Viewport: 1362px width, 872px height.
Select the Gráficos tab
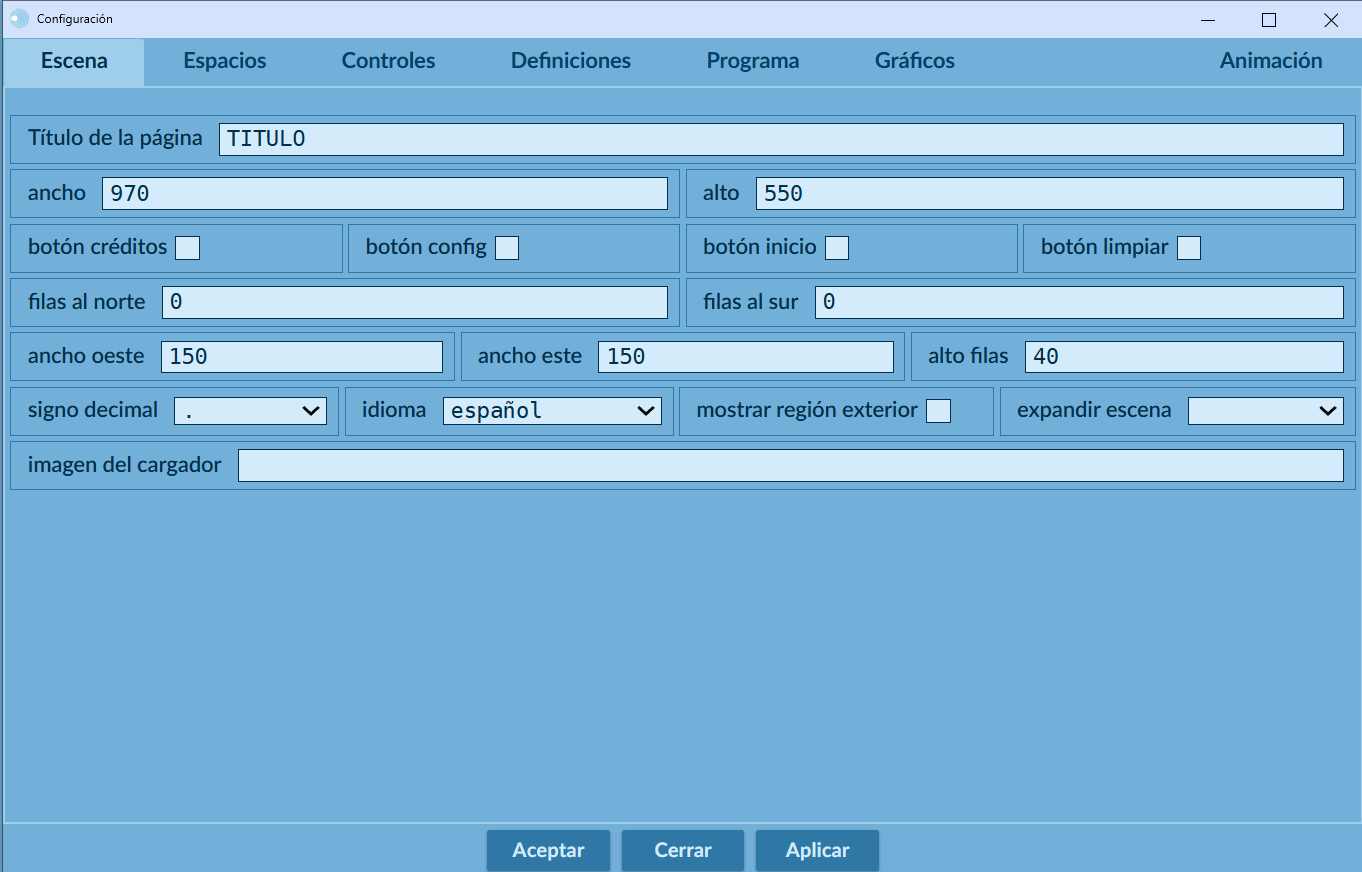pyautogui.click(x=914, y=61)
